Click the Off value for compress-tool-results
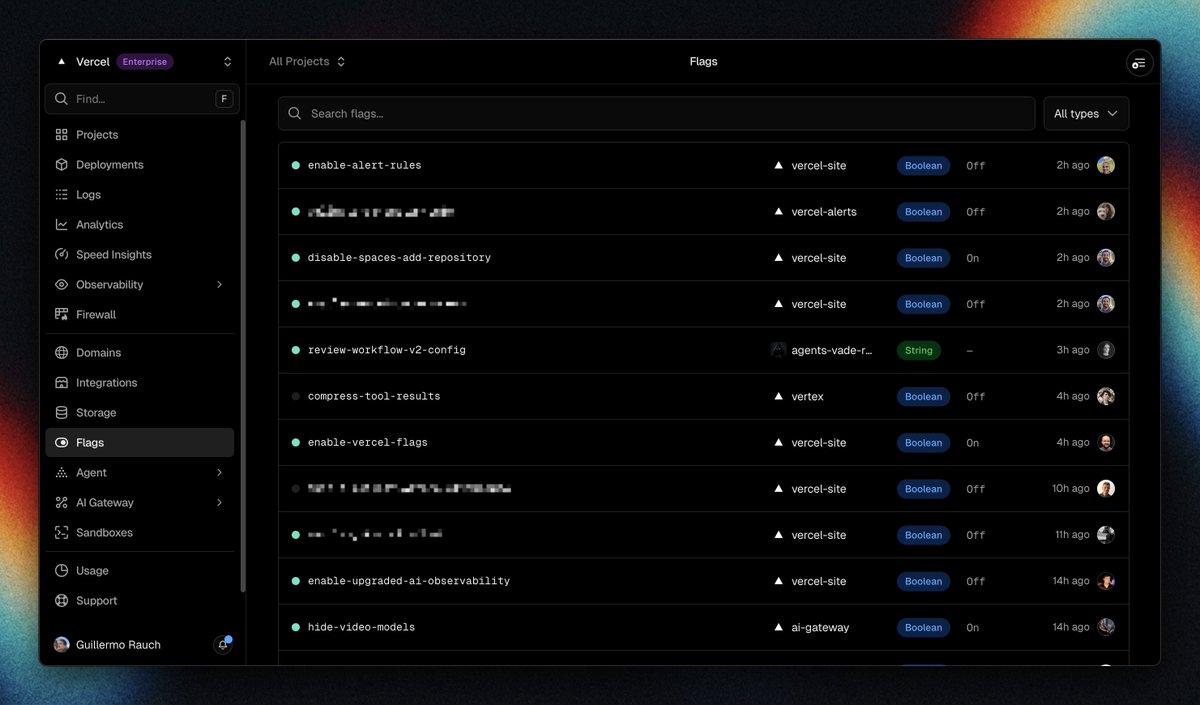Image resolution: width=1200 pixels, height=705 pixels. (x=976, y=397)
